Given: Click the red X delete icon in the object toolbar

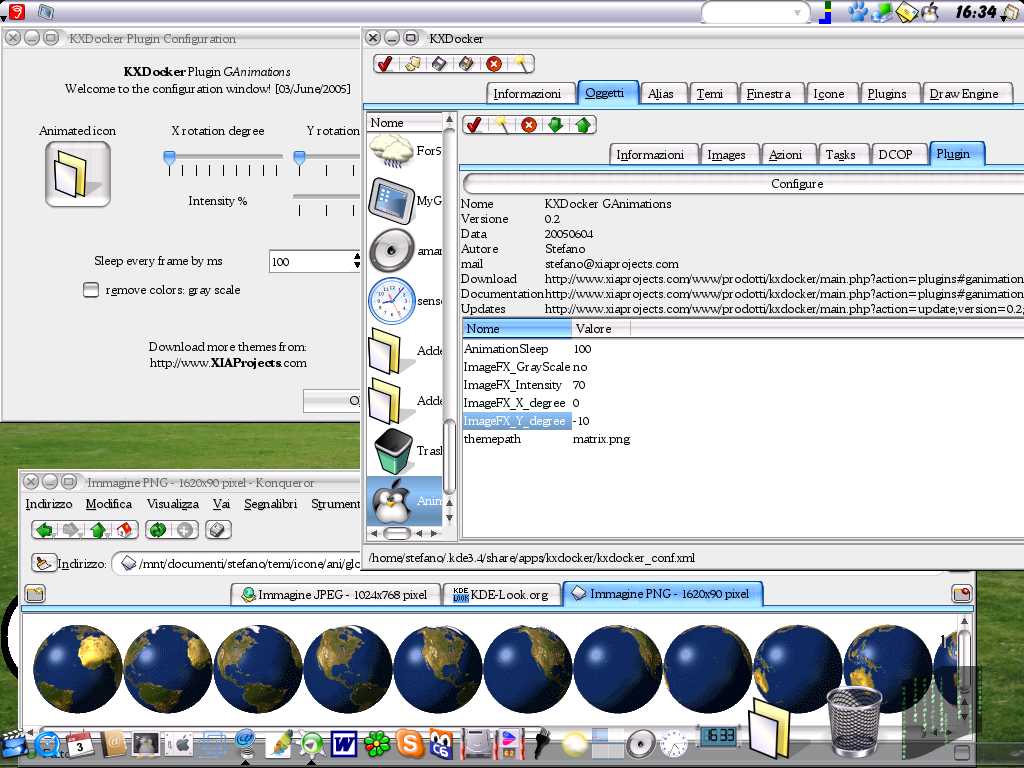Looking at the screenshot, I should (x=529, y=124).
